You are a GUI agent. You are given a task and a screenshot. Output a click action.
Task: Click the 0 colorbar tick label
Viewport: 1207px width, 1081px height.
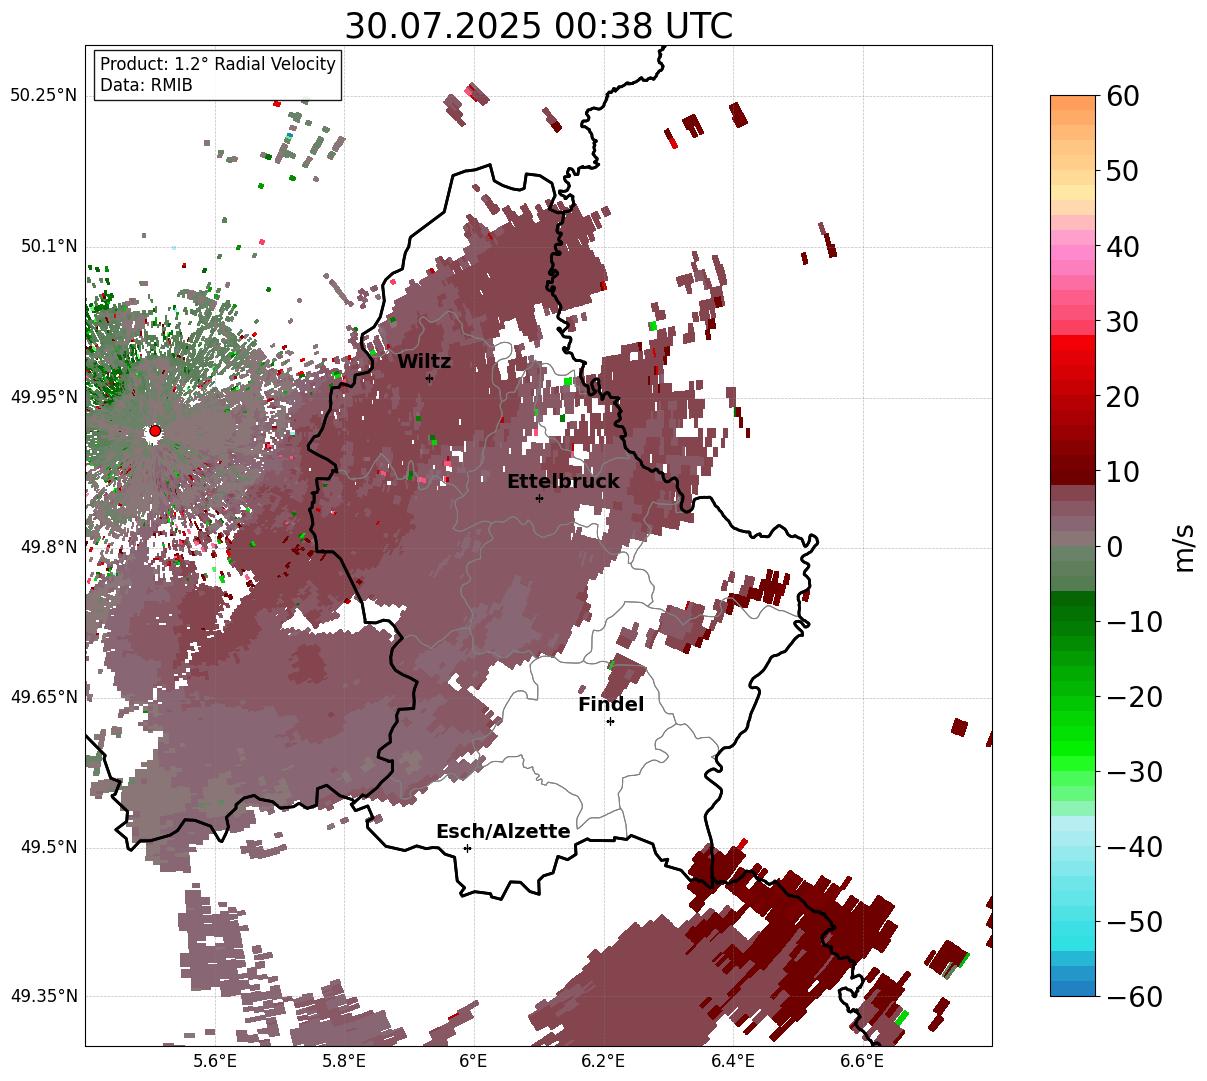[x=1113, y=547]
